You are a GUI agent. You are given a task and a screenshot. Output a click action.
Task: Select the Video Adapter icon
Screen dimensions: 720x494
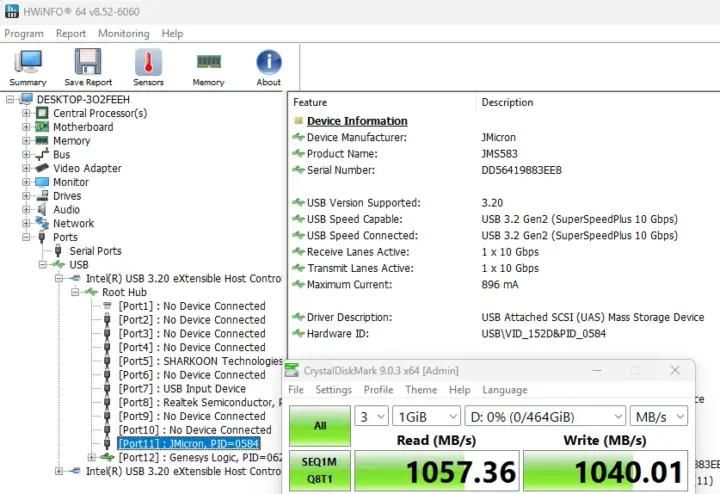(x=42, y=168)
